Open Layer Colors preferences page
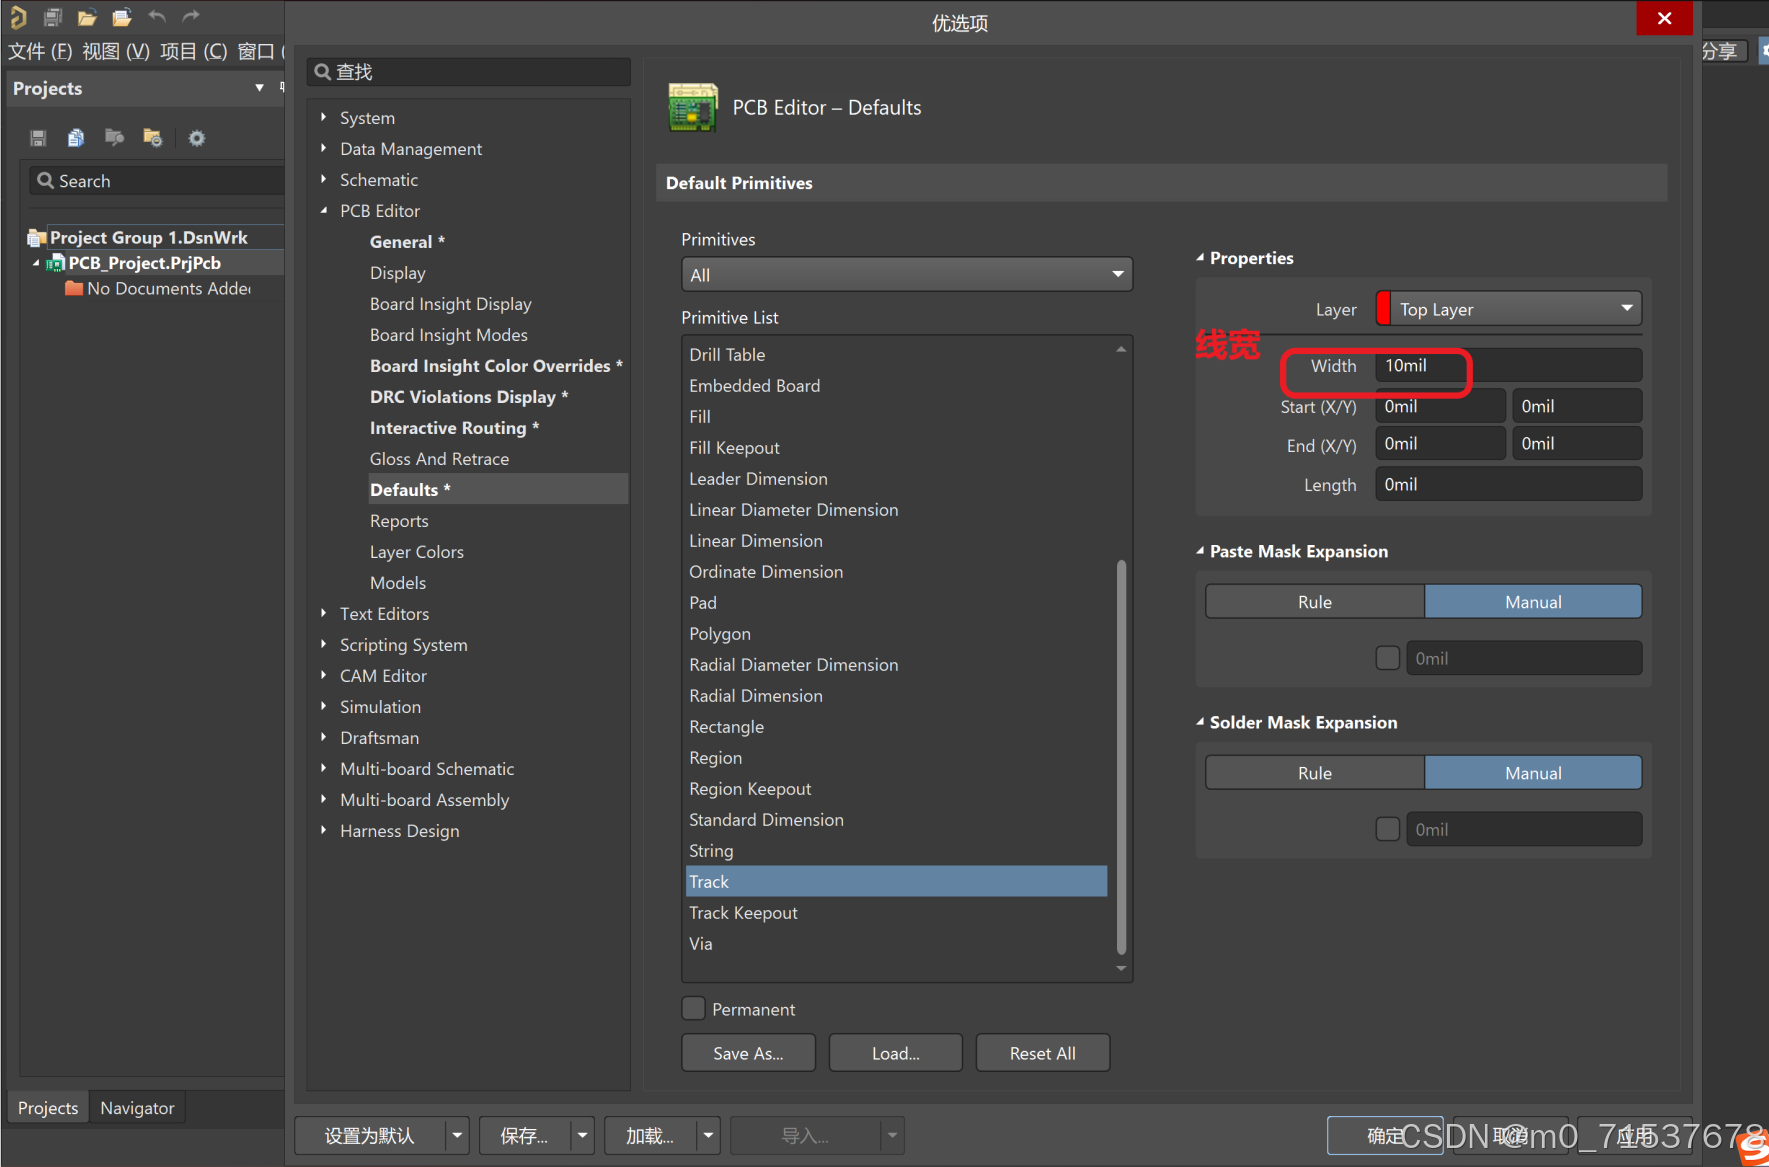The width and height of the screenshot is (1769, 1167). pos(417,552)
